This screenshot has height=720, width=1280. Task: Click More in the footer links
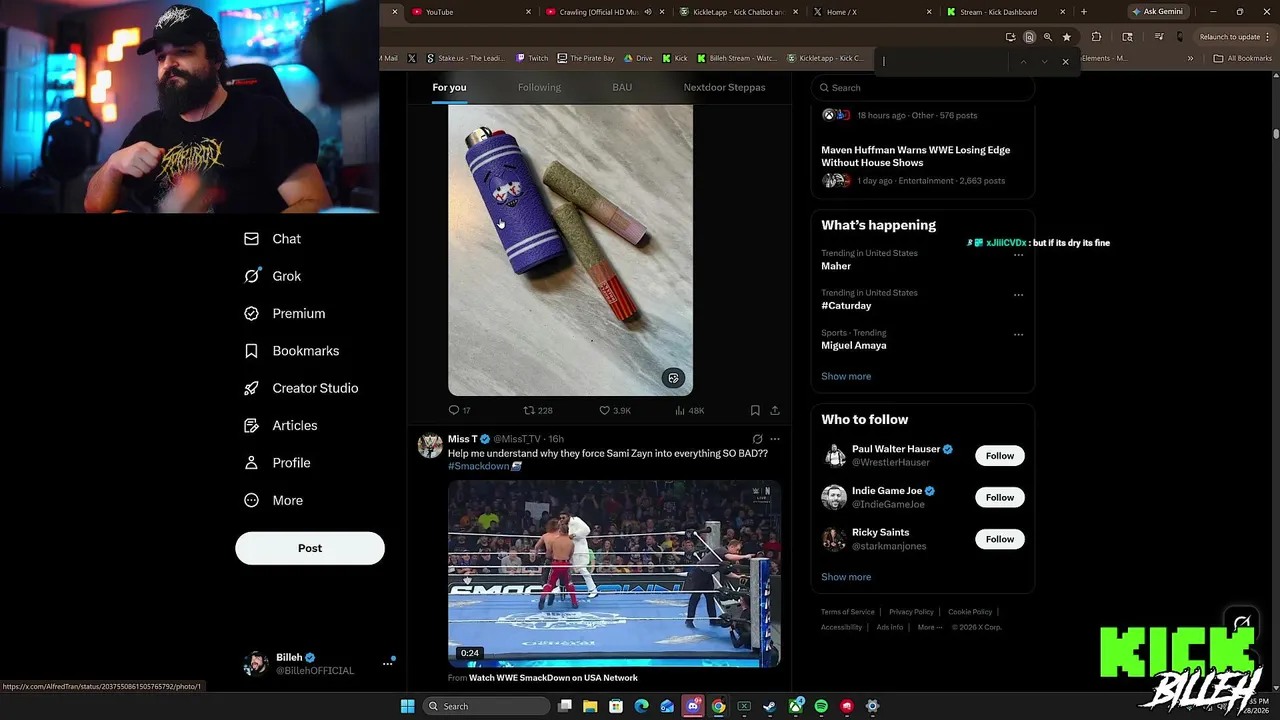coord(929,627)
